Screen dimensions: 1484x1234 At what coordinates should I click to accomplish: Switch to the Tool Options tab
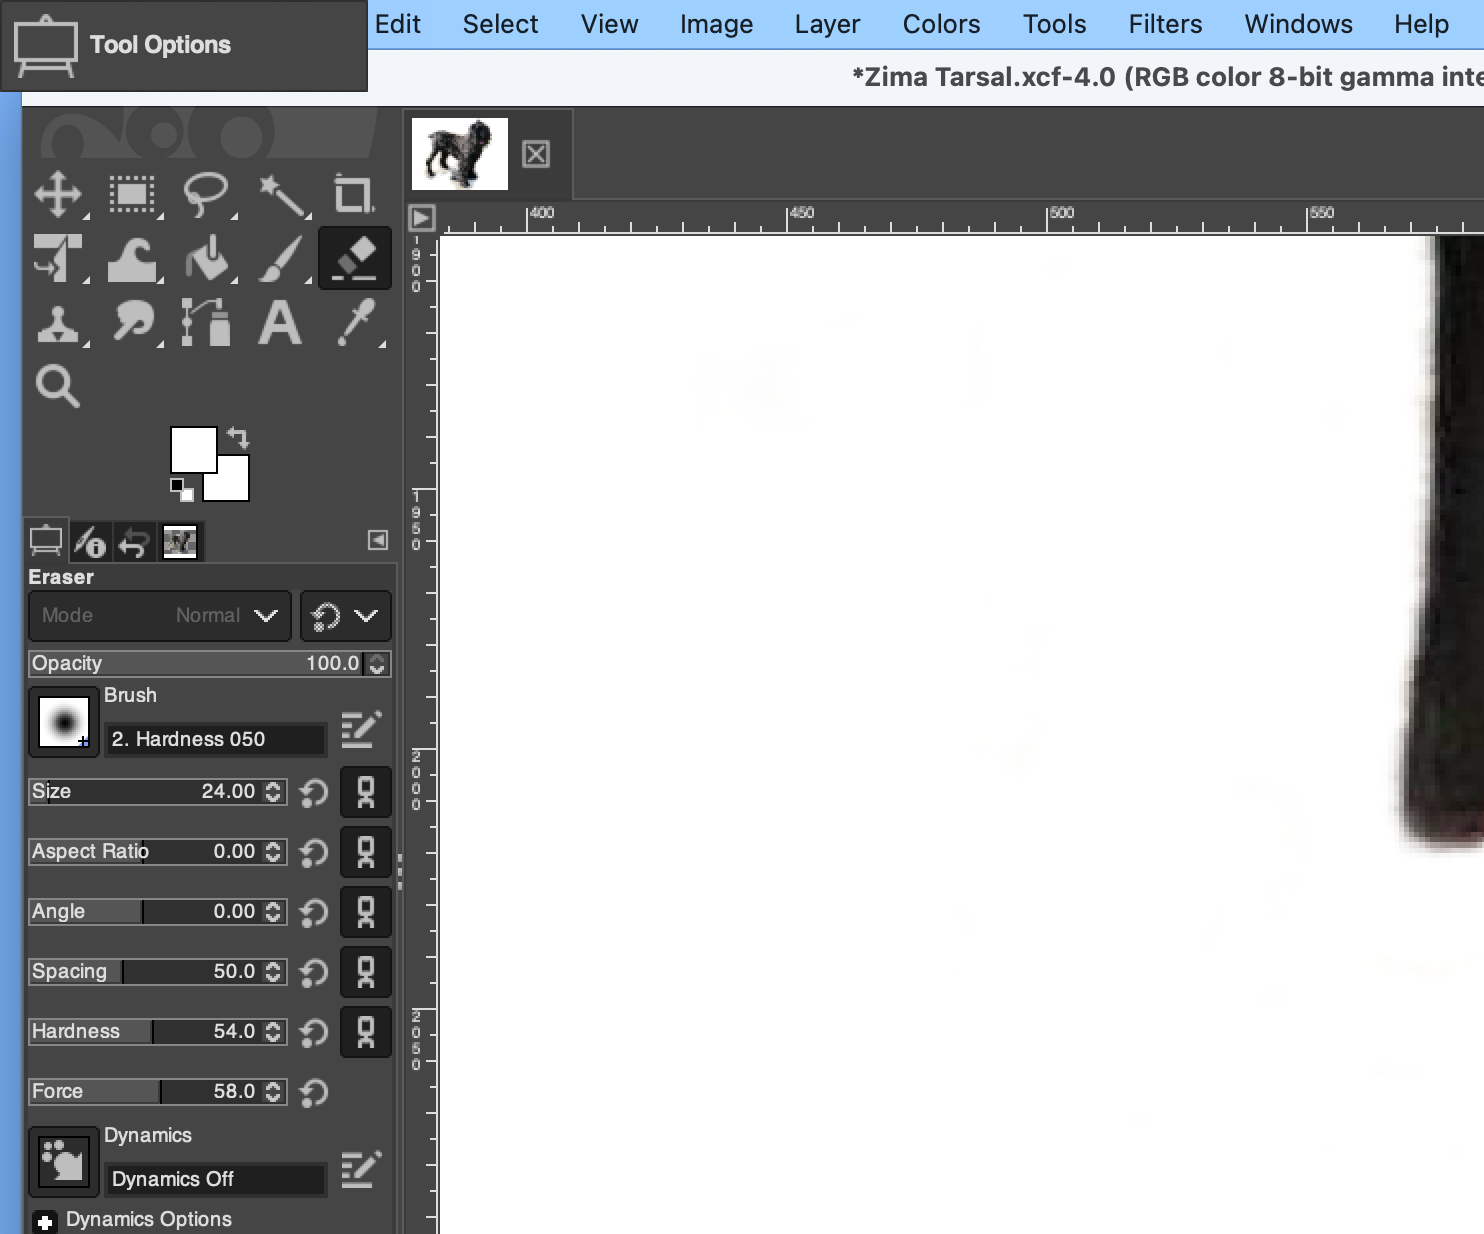pyautogui.click(x=46, y=541)
